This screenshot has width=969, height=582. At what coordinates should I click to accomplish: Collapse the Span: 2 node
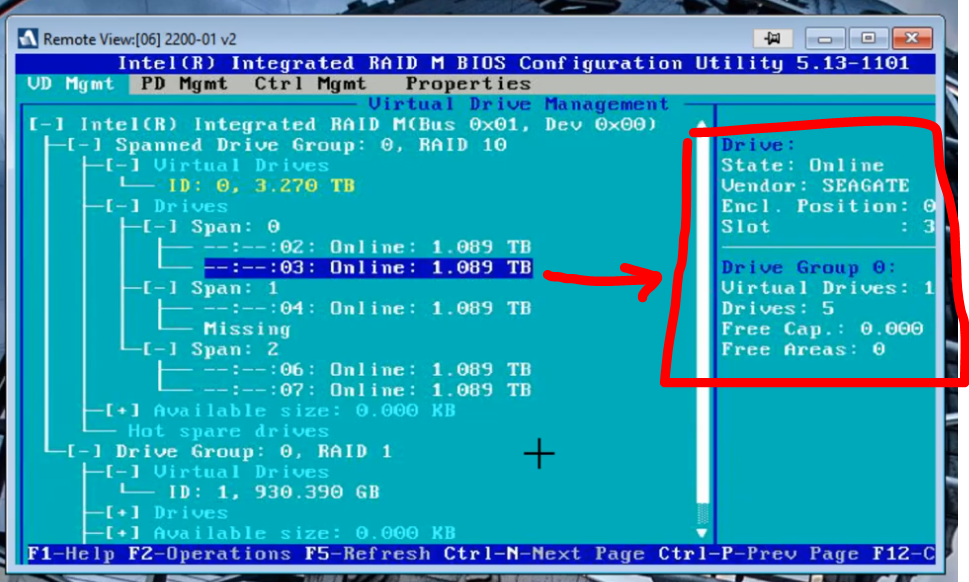tap(160, 349)
